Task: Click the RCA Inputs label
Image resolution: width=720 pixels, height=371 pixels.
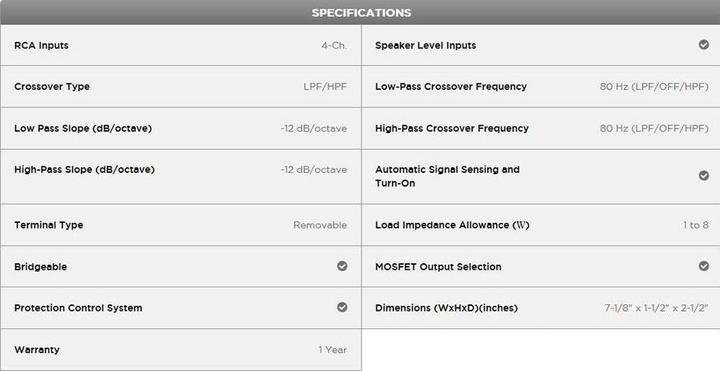Action: point(41,45)
